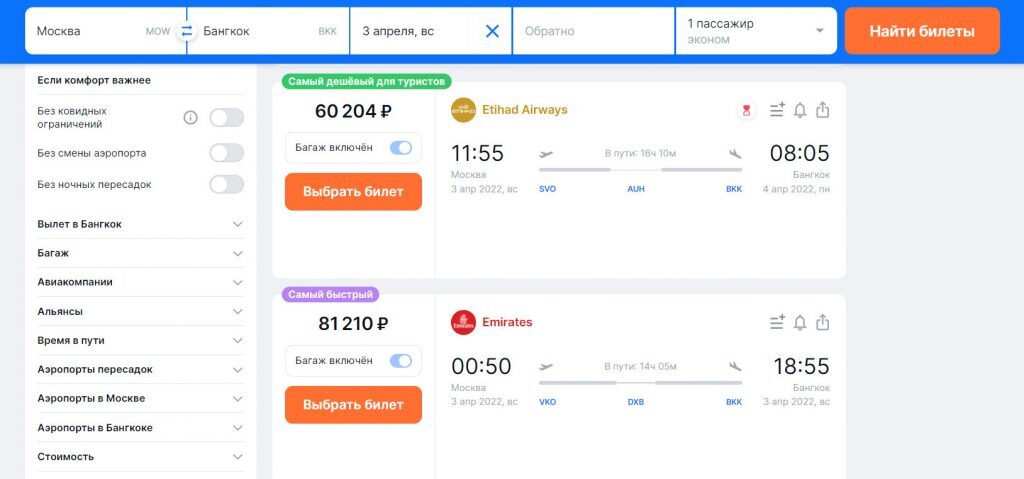Open the passenger and class dropdown
The image size is (1024, 479).
[x=756, y=31]
